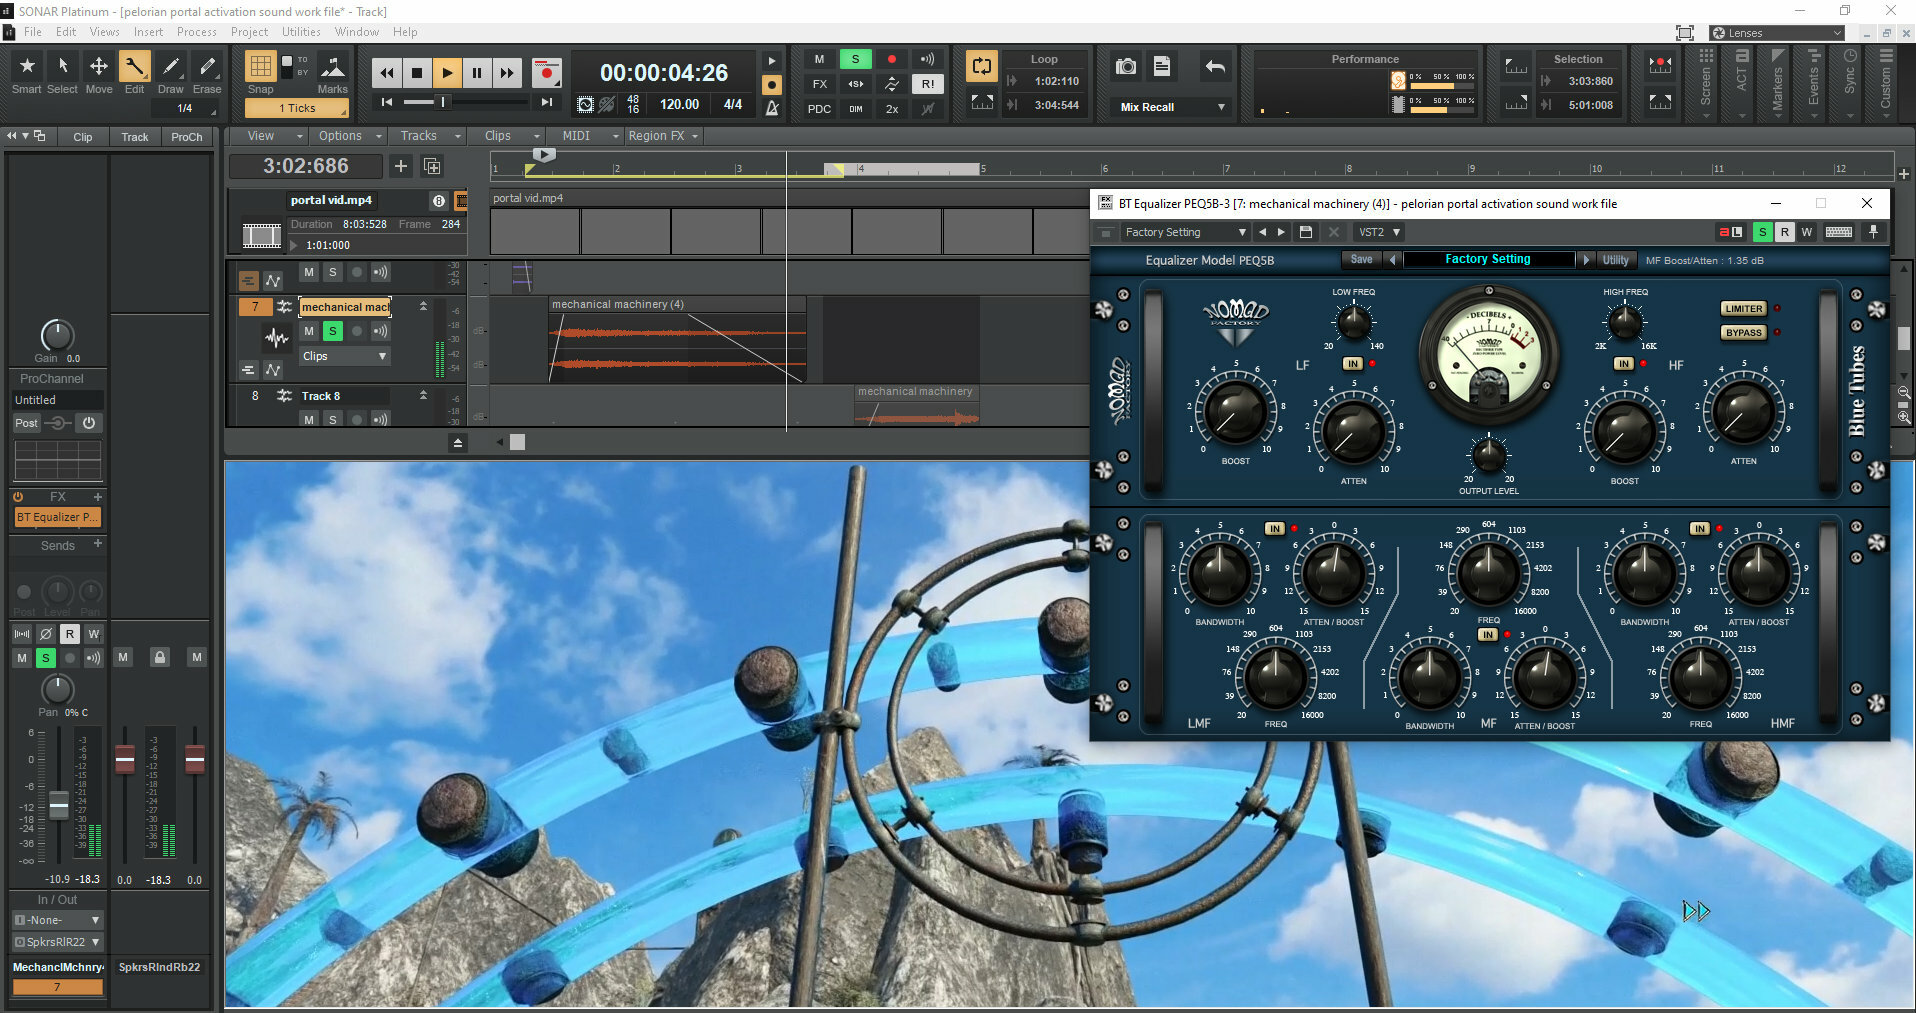Viewport: 1916px width, 1013px height.
Task: Toggle the LF band IN switch
Action: point(1352,364)
